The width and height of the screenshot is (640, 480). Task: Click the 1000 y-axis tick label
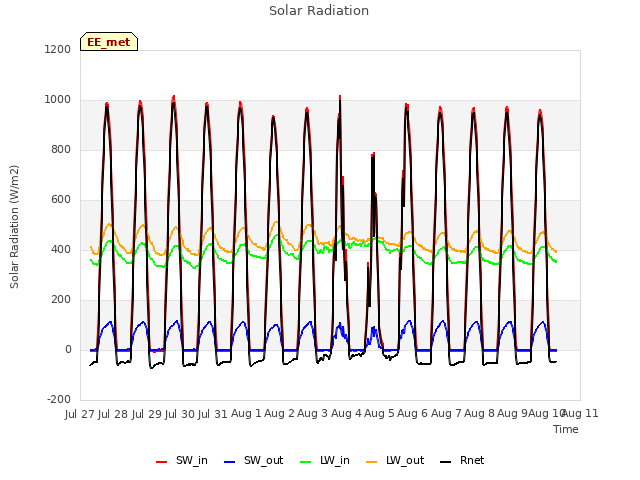tap(58, 100)
